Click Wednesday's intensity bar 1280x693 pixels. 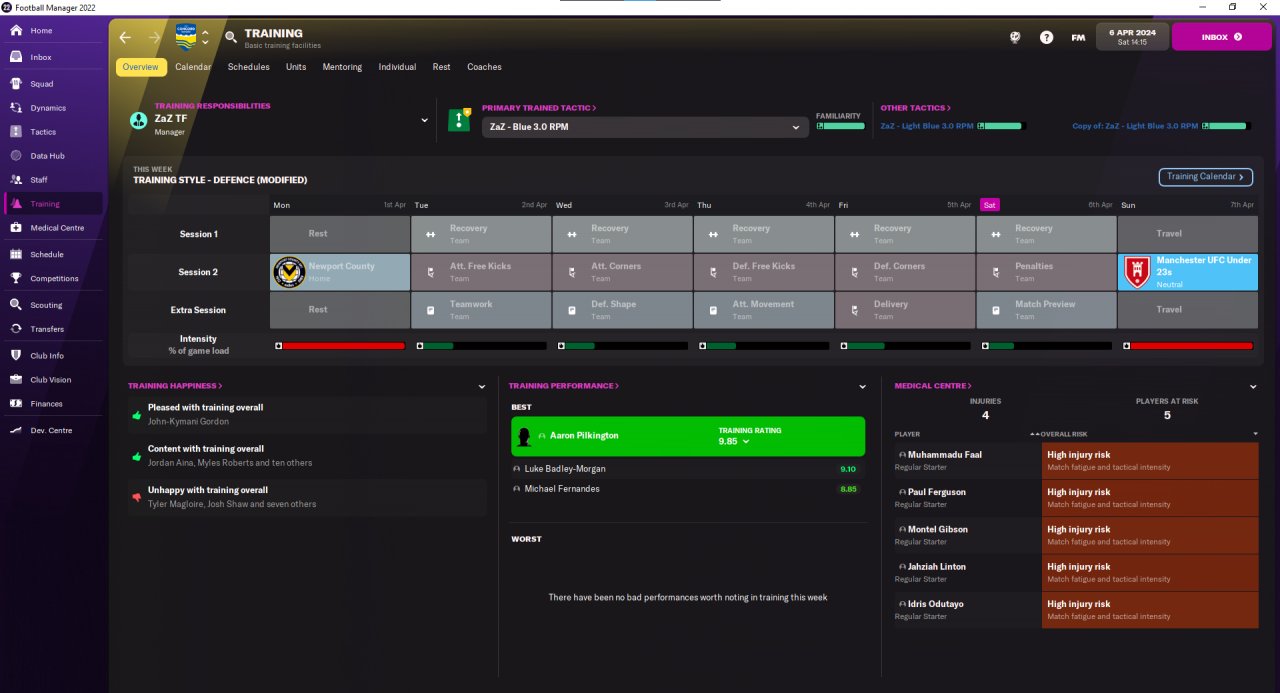(622, 346)
